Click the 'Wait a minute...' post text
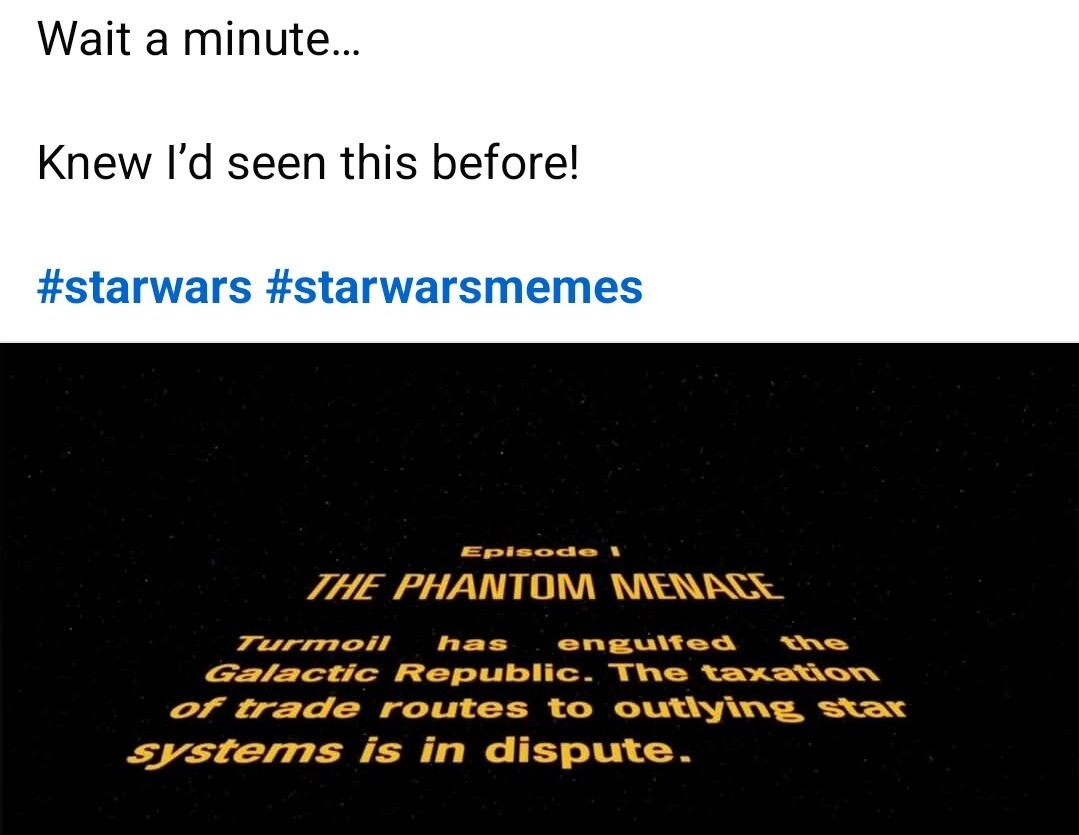 coord(199,39)
